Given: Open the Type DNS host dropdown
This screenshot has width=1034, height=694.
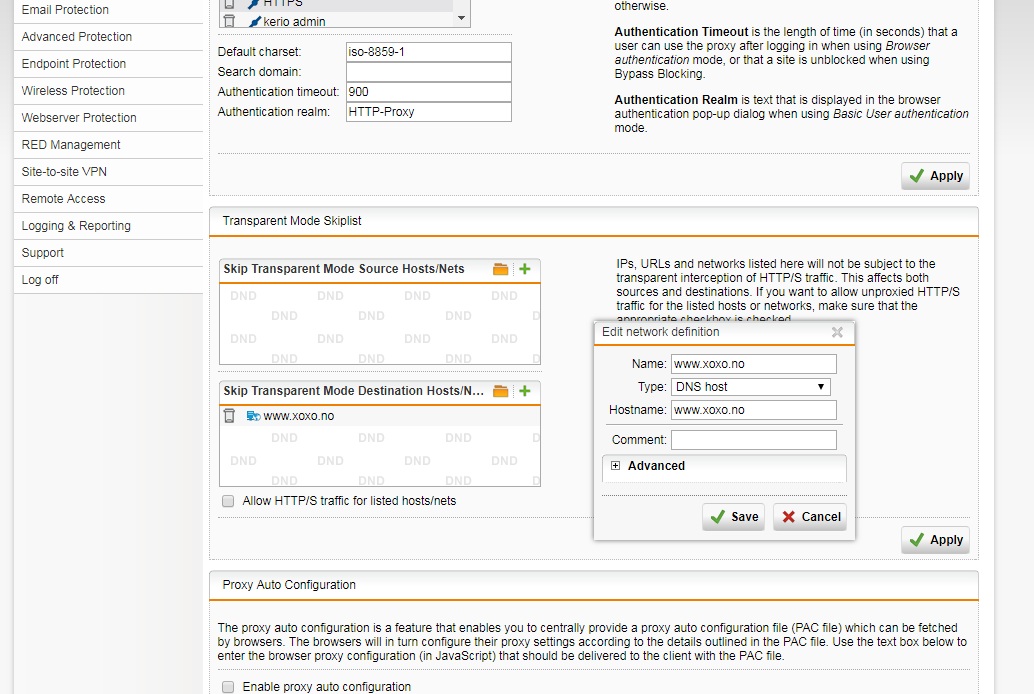Looking at the screenshot, I should pyautogui.click(x=750, y=387).
